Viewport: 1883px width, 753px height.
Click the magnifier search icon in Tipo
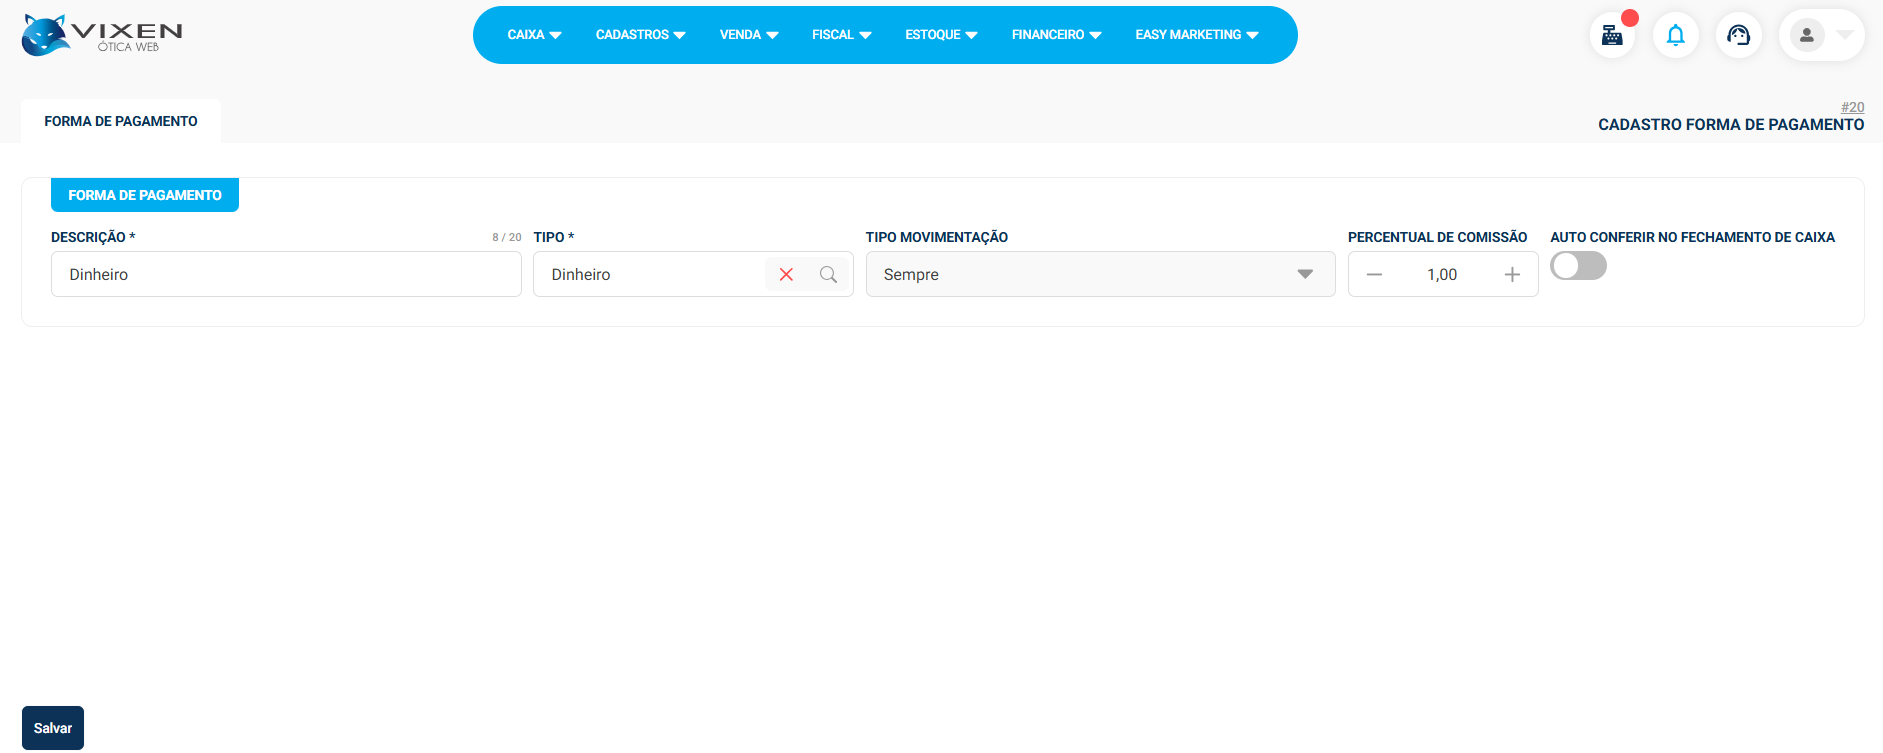coord(828,274)
